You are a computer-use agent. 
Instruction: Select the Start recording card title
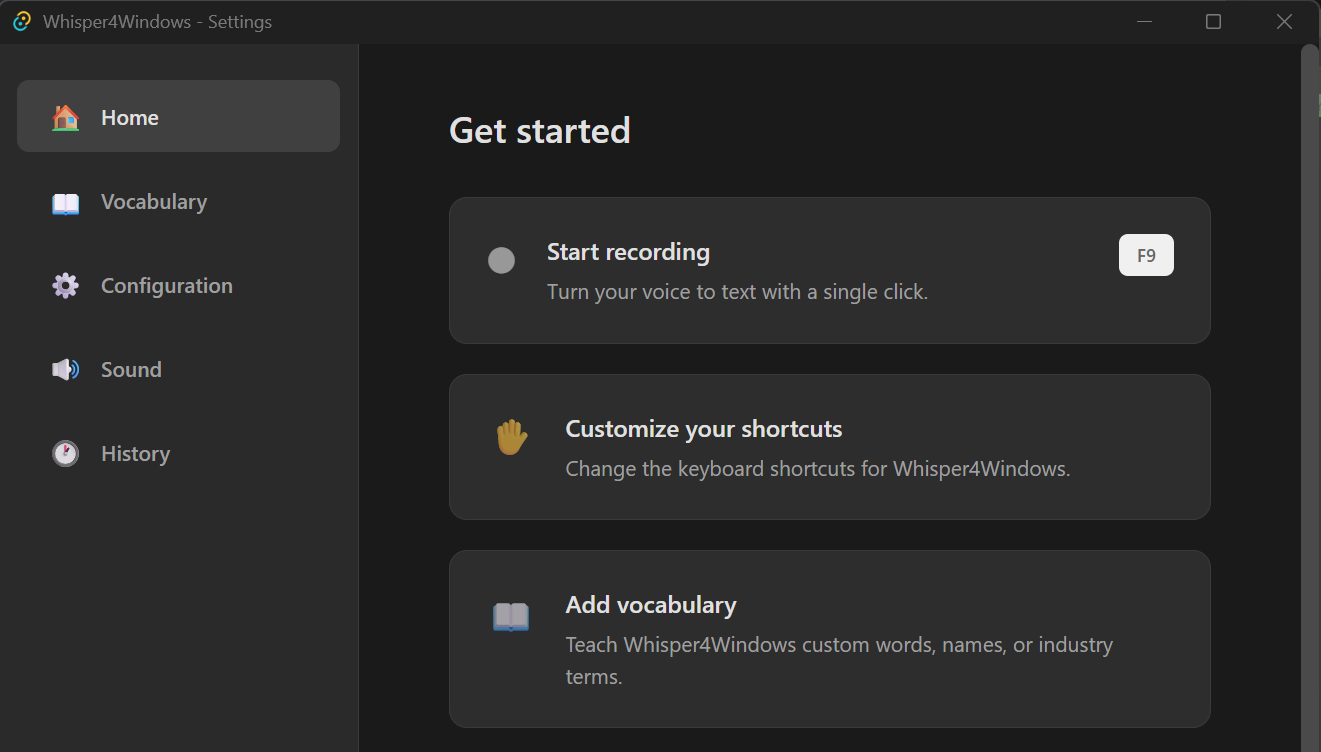[628, 252]
